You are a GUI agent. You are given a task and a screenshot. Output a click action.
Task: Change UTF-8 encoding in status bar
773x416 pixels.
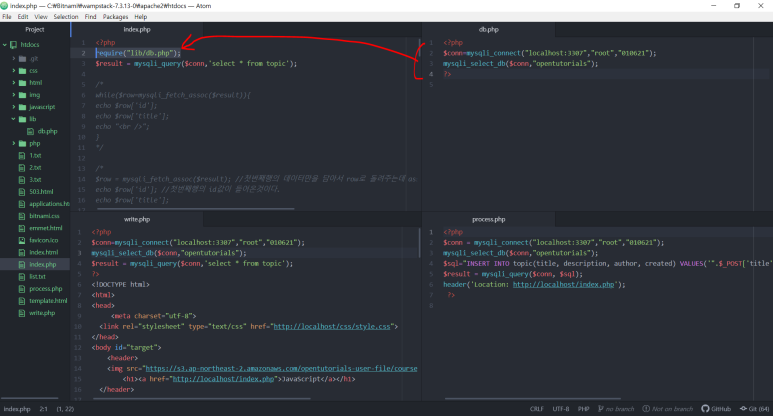point(561,409)
